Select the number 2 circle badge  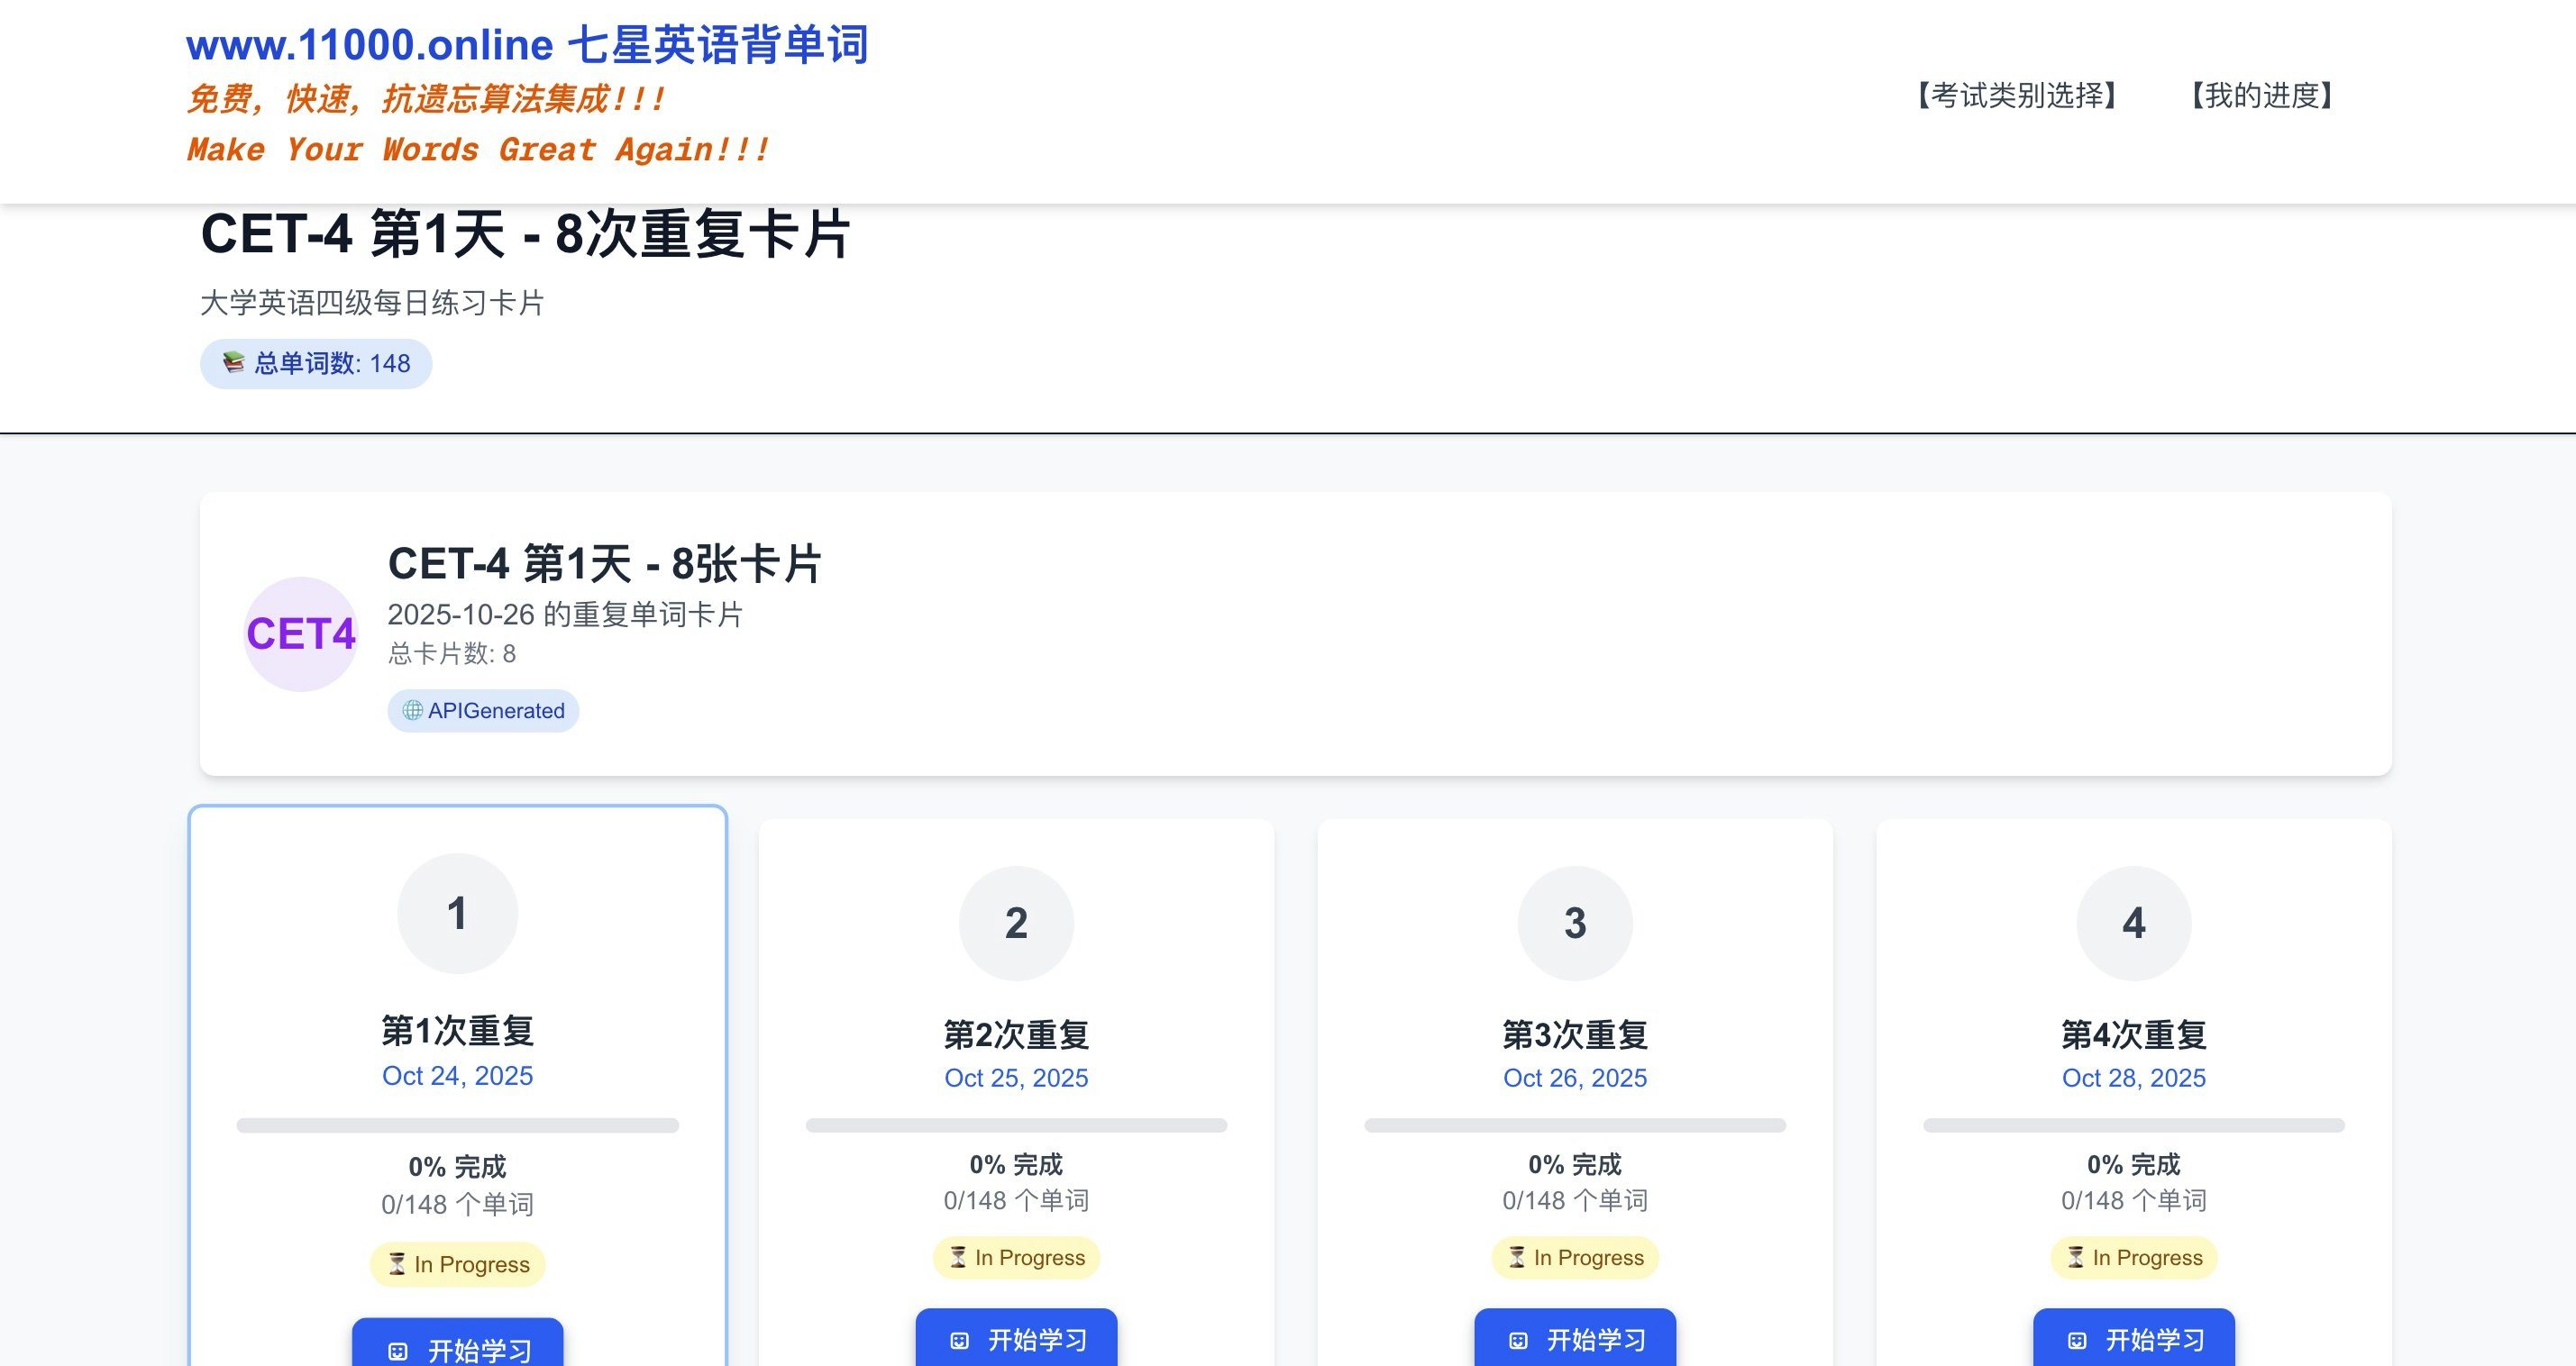(x=1016, y=923)
